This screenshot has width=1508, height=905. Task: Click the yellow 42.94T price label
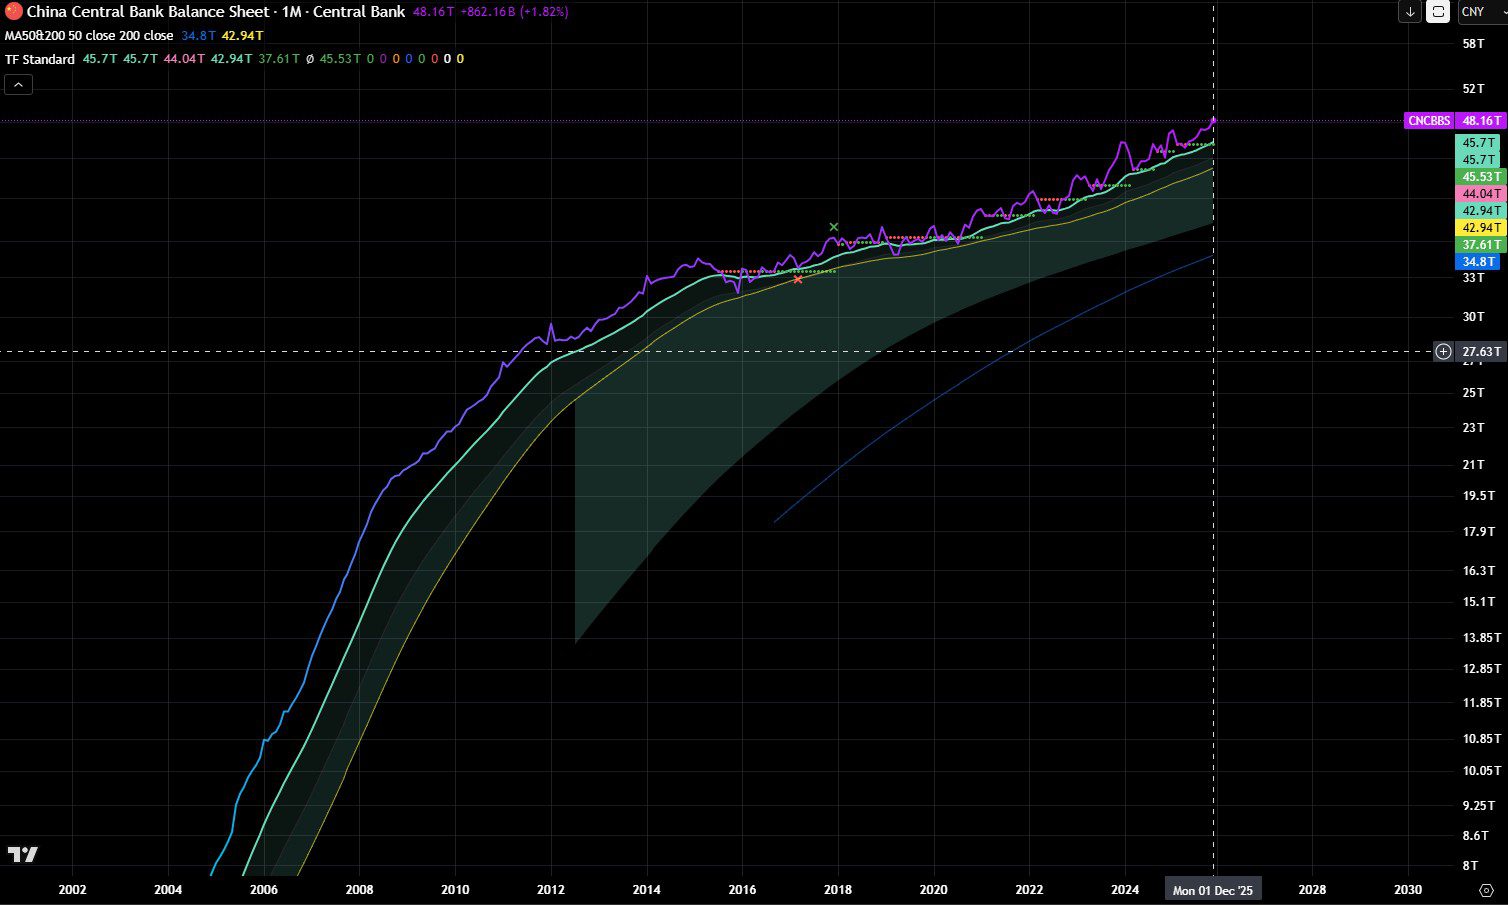tap(1478, 227)
